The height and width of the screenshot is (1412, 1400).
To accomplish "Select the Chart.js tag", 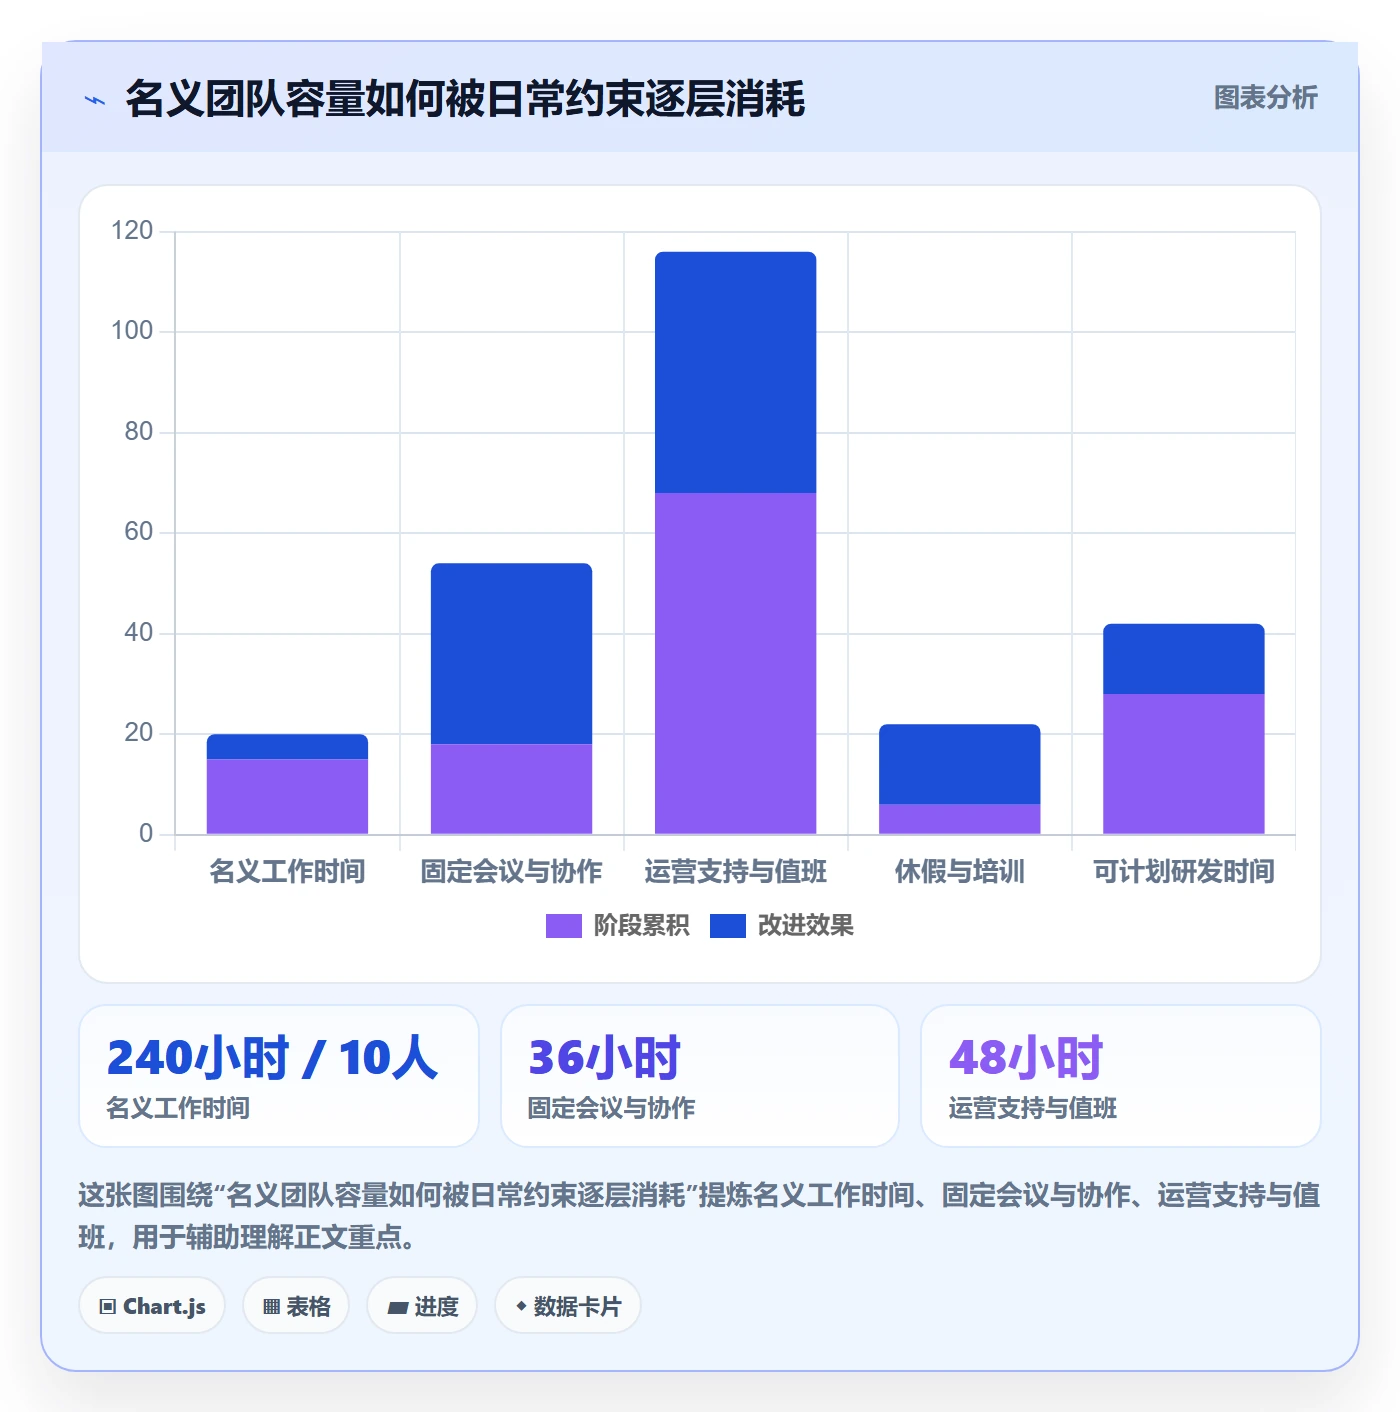I will 152,1306.
